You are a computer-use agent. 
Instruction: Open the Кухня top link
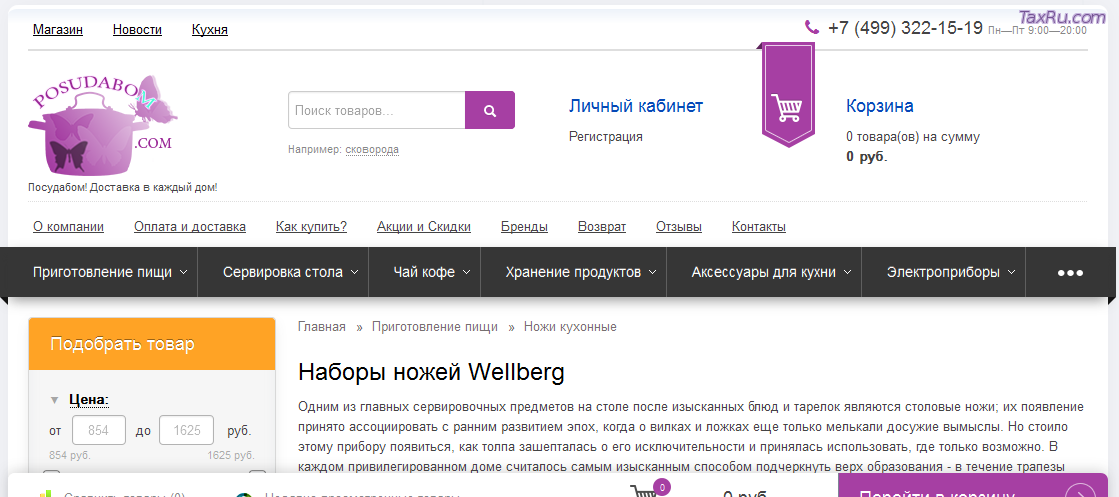coord(210,29)
